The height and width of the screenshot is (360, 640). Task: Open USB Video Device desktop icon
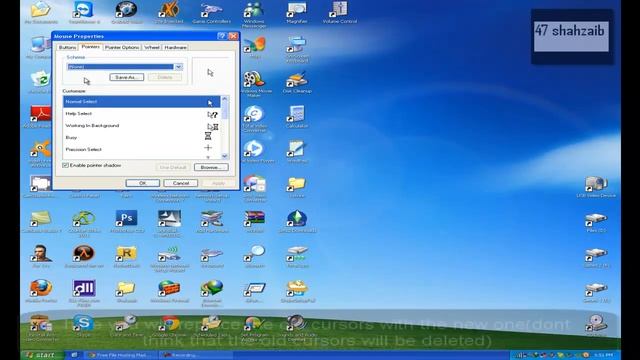click(x=596, y=187)
